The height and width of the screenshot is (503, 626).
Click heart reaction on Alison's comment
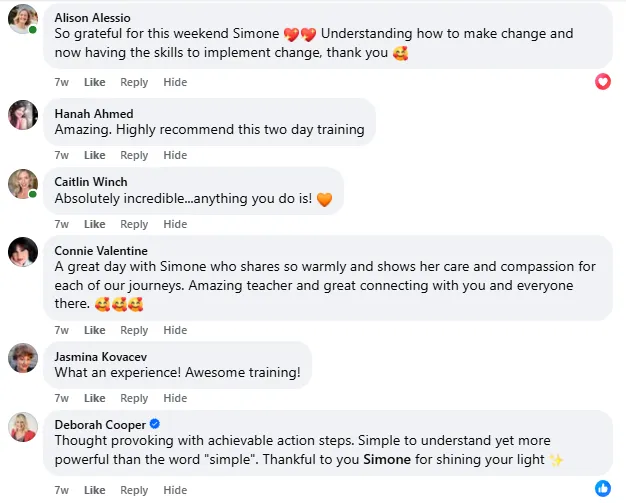[x=603, y=81]
